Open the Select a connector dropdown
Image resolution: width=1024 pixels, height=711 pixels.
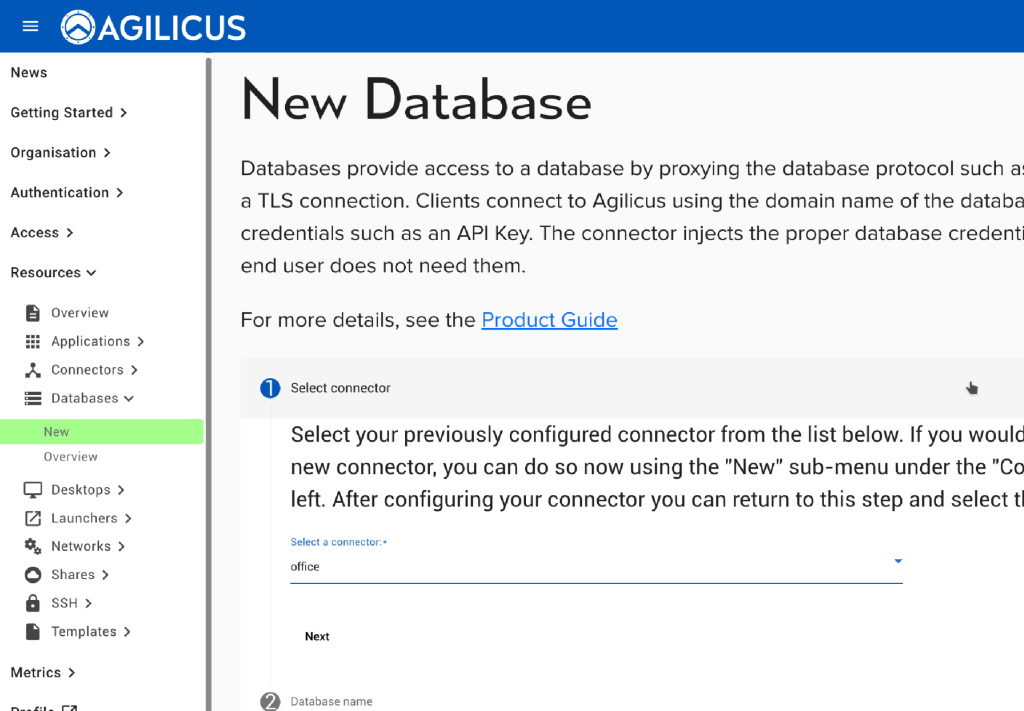[596, 566]
